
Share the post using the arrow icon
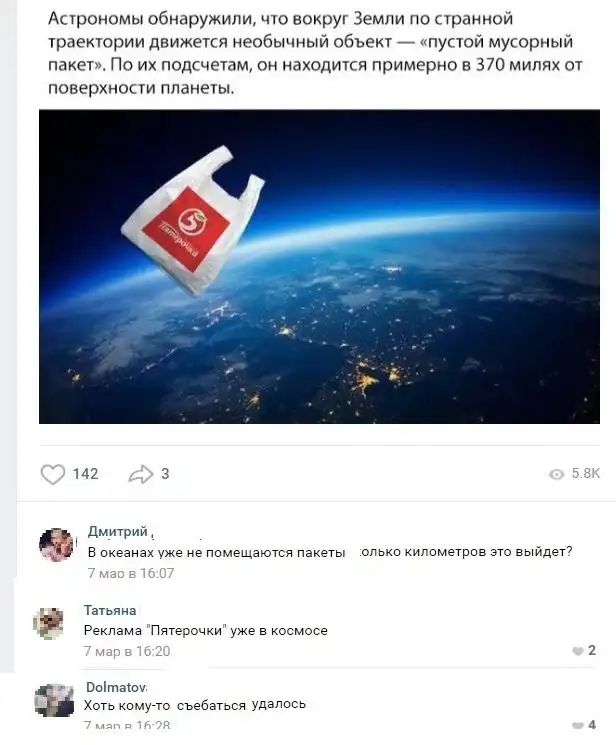coord(141,474)
